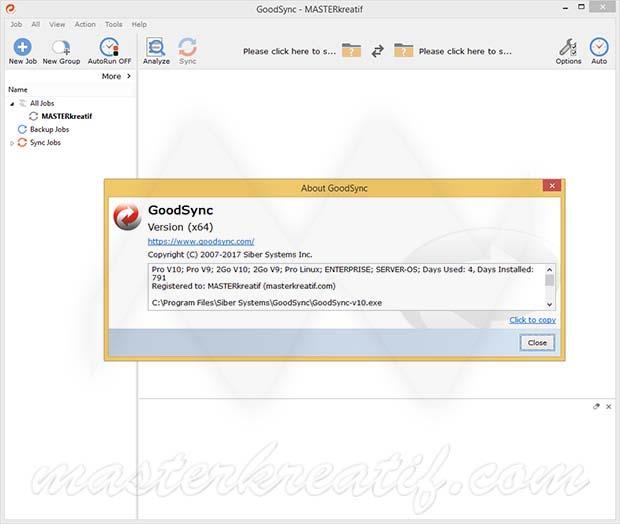Click the sync direction arrows icon
Screen dimensions: 620x524
(x=378, y=51)
